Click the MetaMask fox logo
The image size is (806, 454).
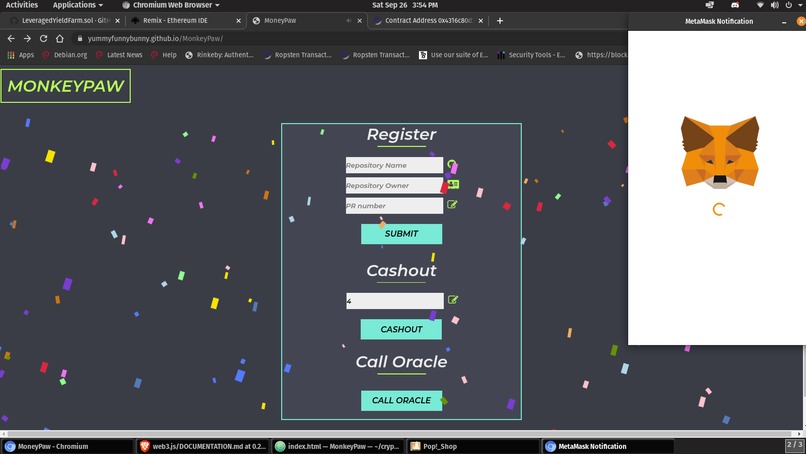coord(720,152)
